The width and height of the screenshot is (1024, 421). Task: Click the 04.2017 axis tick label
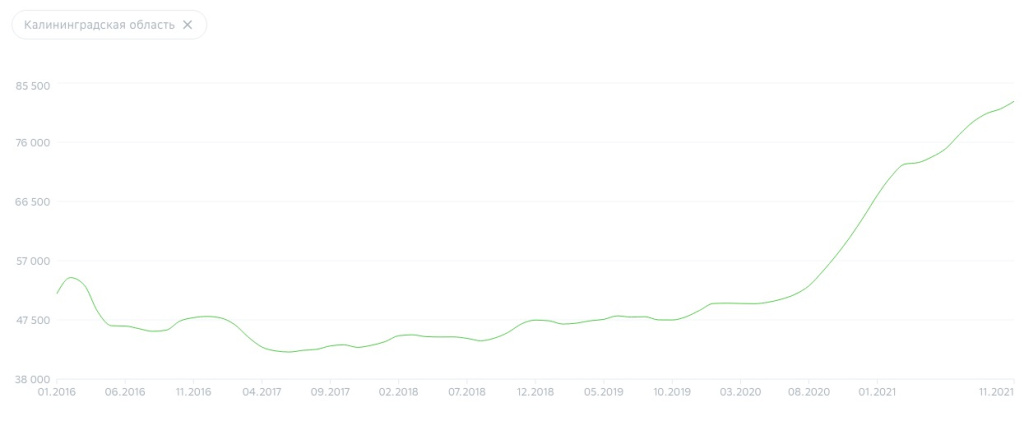coord(261,392)
